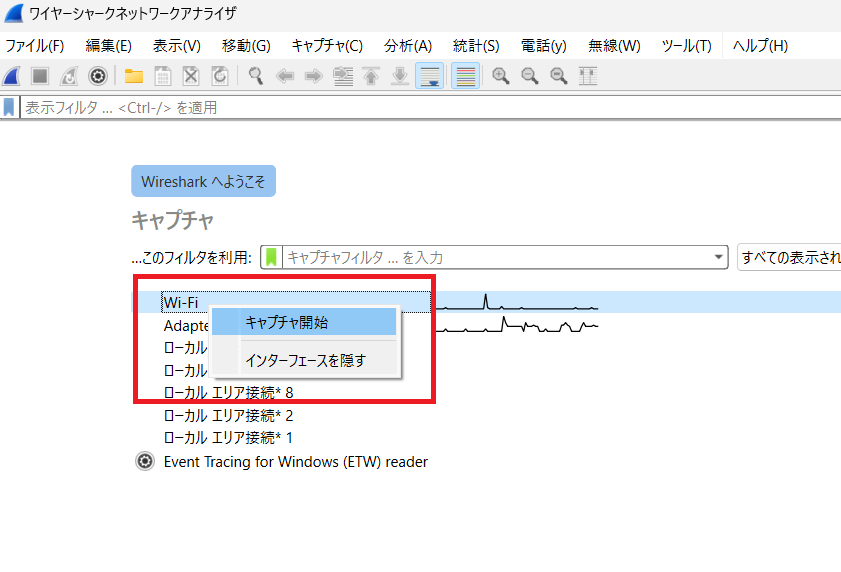841x572 pixels.
Task: Click the Wi-Fi traffic sparkline graph
Action: click(517, 302)
